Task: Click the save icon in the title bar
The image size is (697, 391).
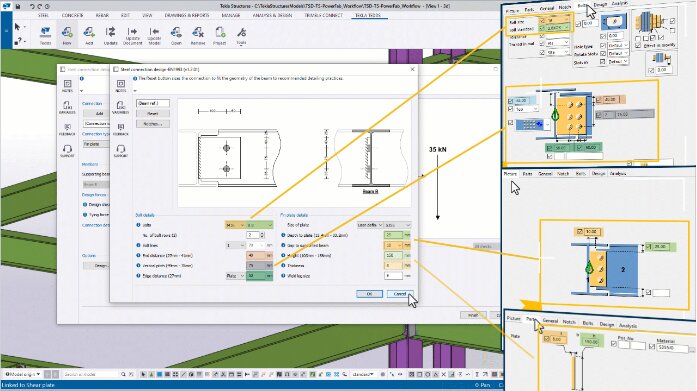Action: (18, 6)
